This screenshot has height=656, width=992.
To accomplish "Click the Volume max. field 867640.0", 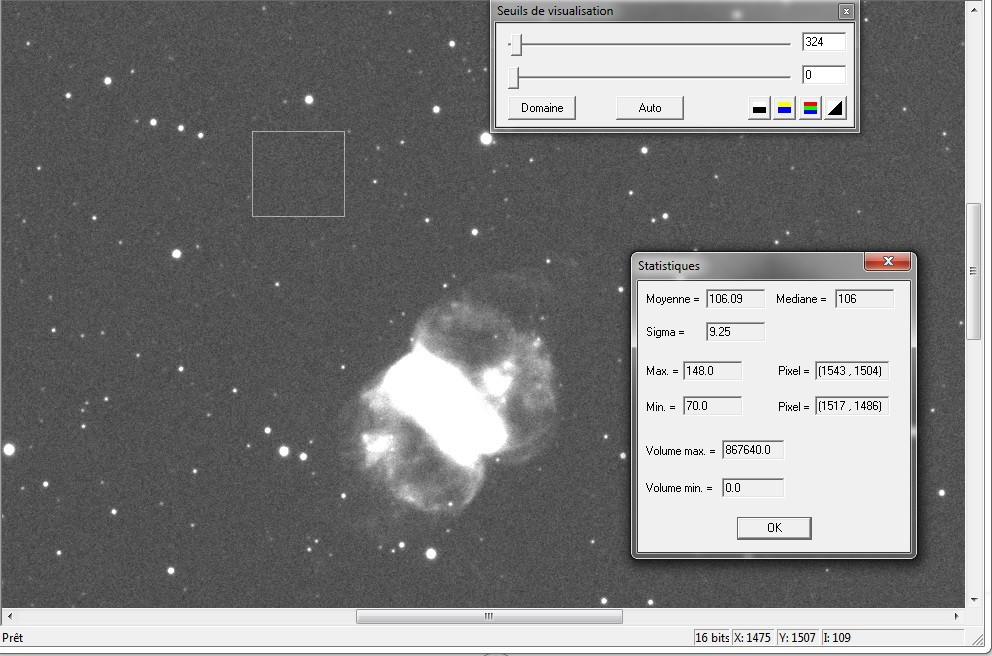I will [x=753, y=450].
